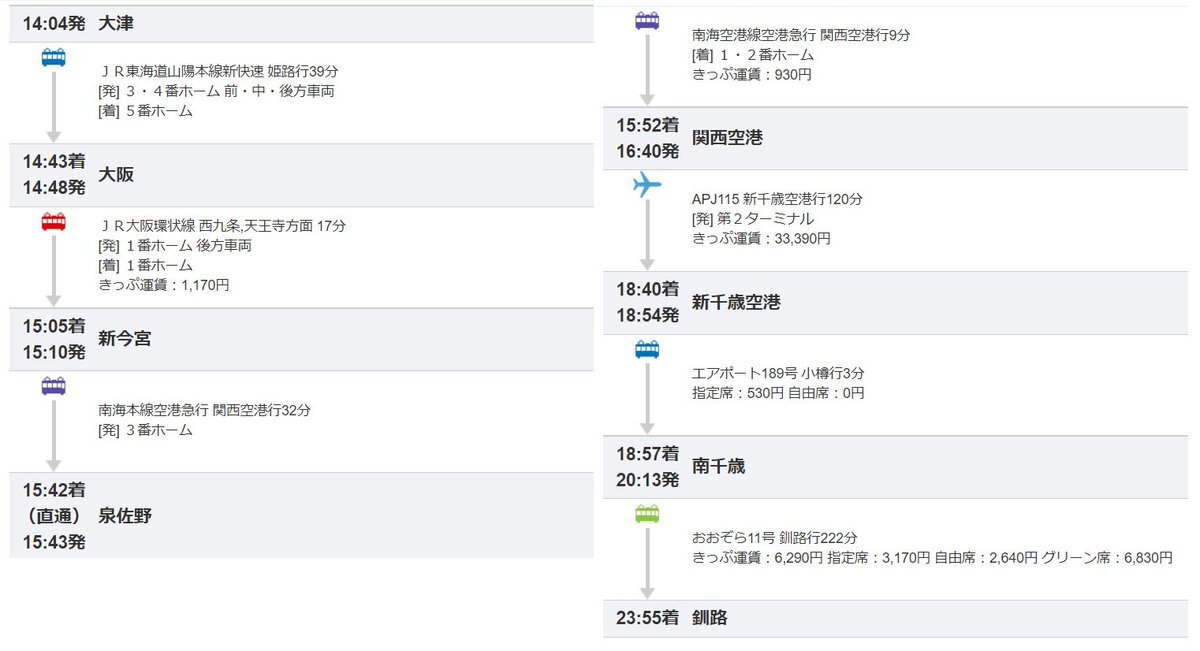
Task: Click the 14:04発 departure time
Action: pyautogui.click(x=54, y=24)
